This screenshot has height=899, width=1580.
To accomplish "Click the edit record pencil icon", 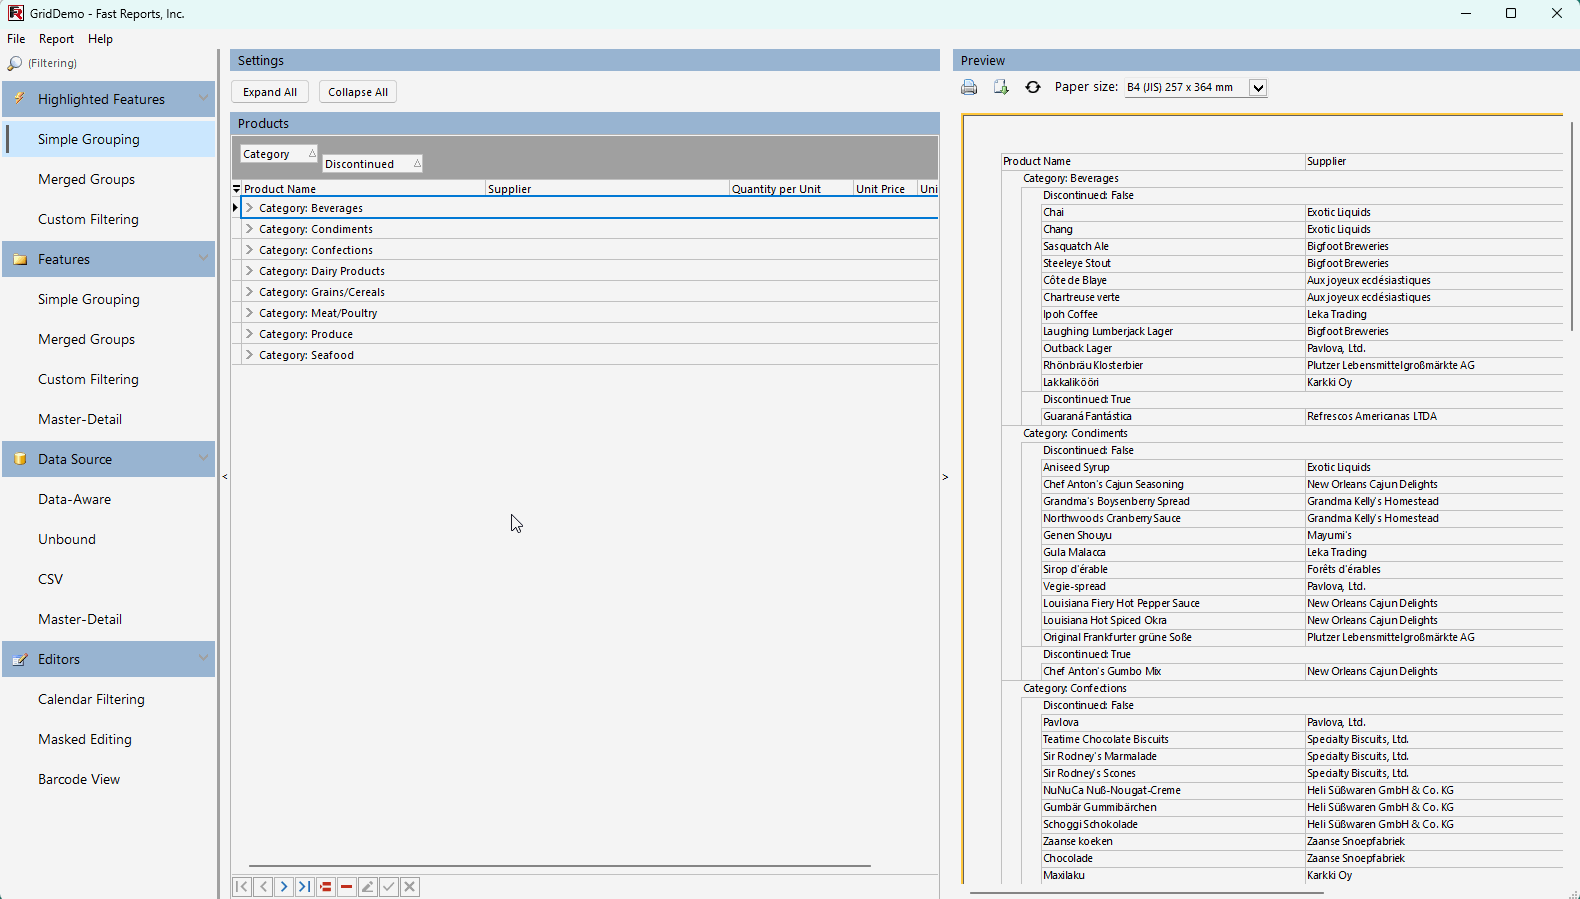I will pos(368,887).
